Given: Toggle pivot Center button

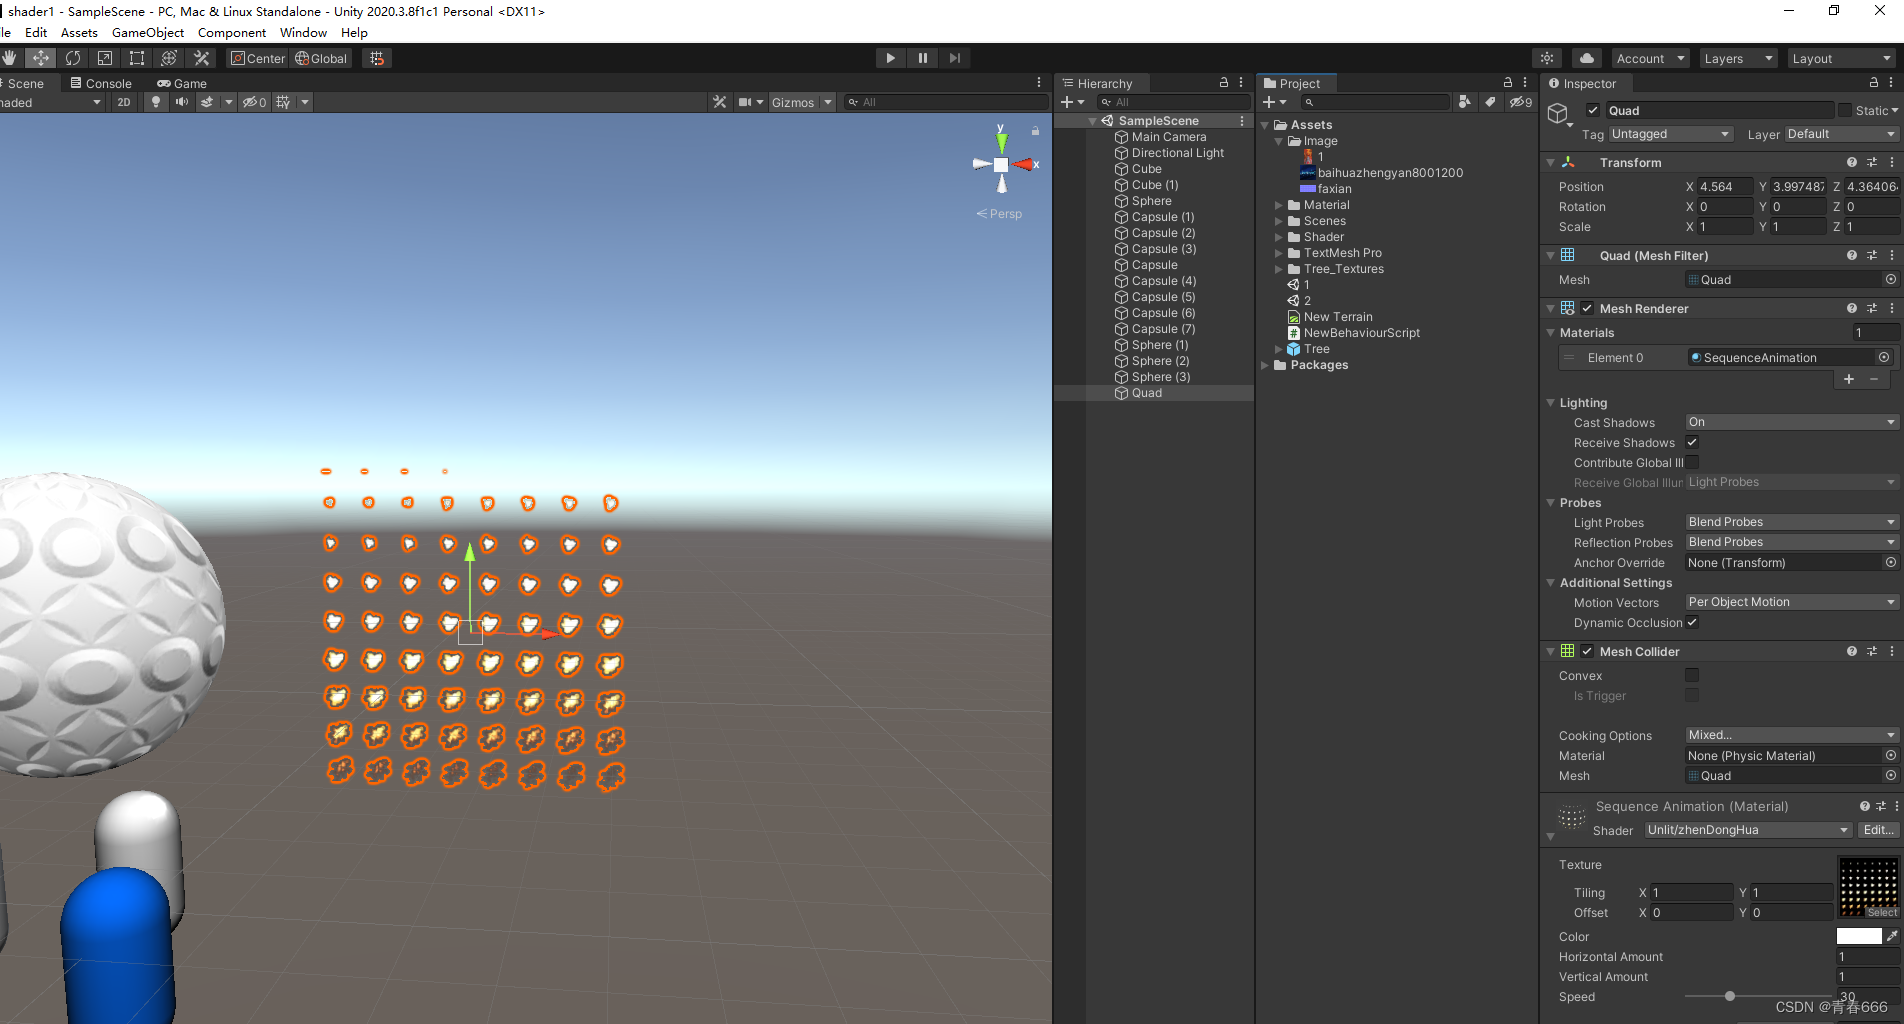Looking at the screenshot, I should click(258, 58).
